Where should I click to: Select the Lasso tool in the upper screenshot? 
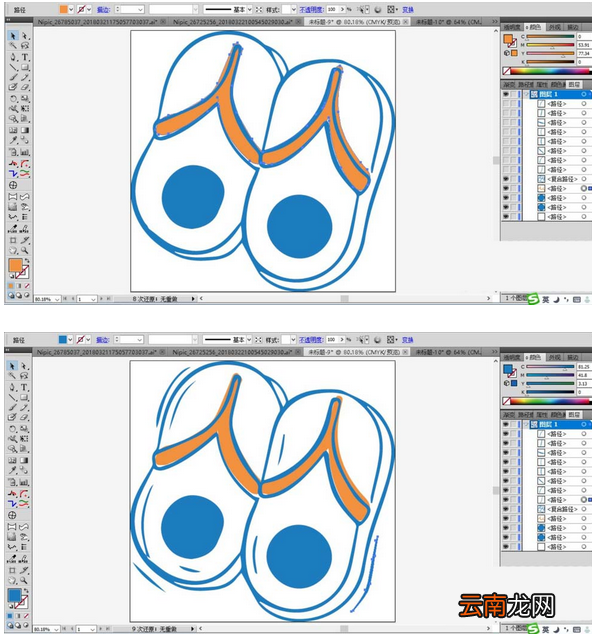tap(25, 45)
